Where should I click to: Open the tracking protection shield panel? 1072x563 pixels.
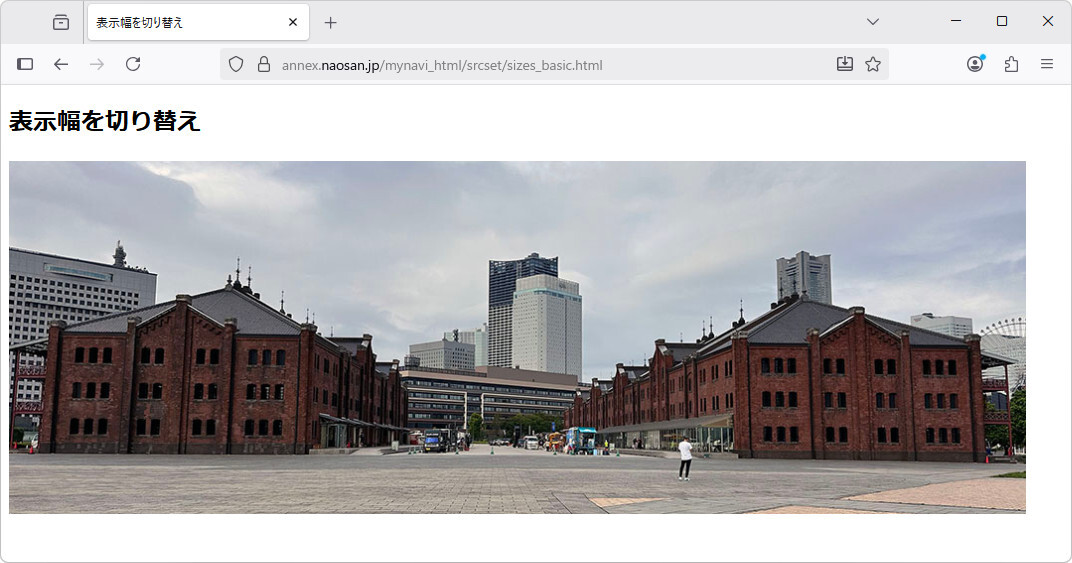(236, 64)
